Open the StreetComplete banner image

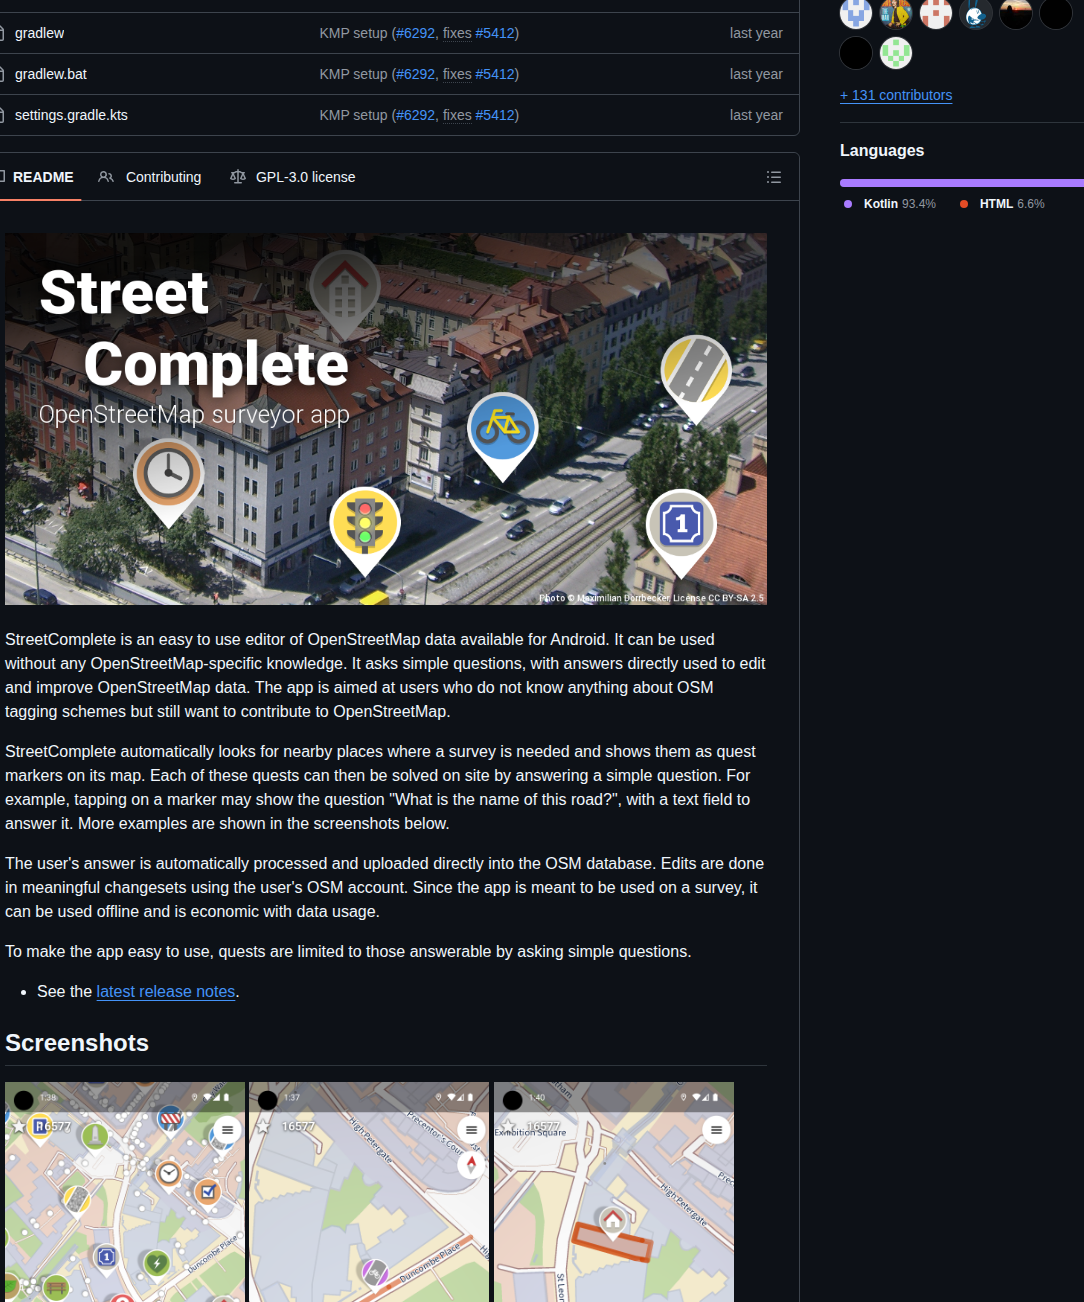(386, 419)
